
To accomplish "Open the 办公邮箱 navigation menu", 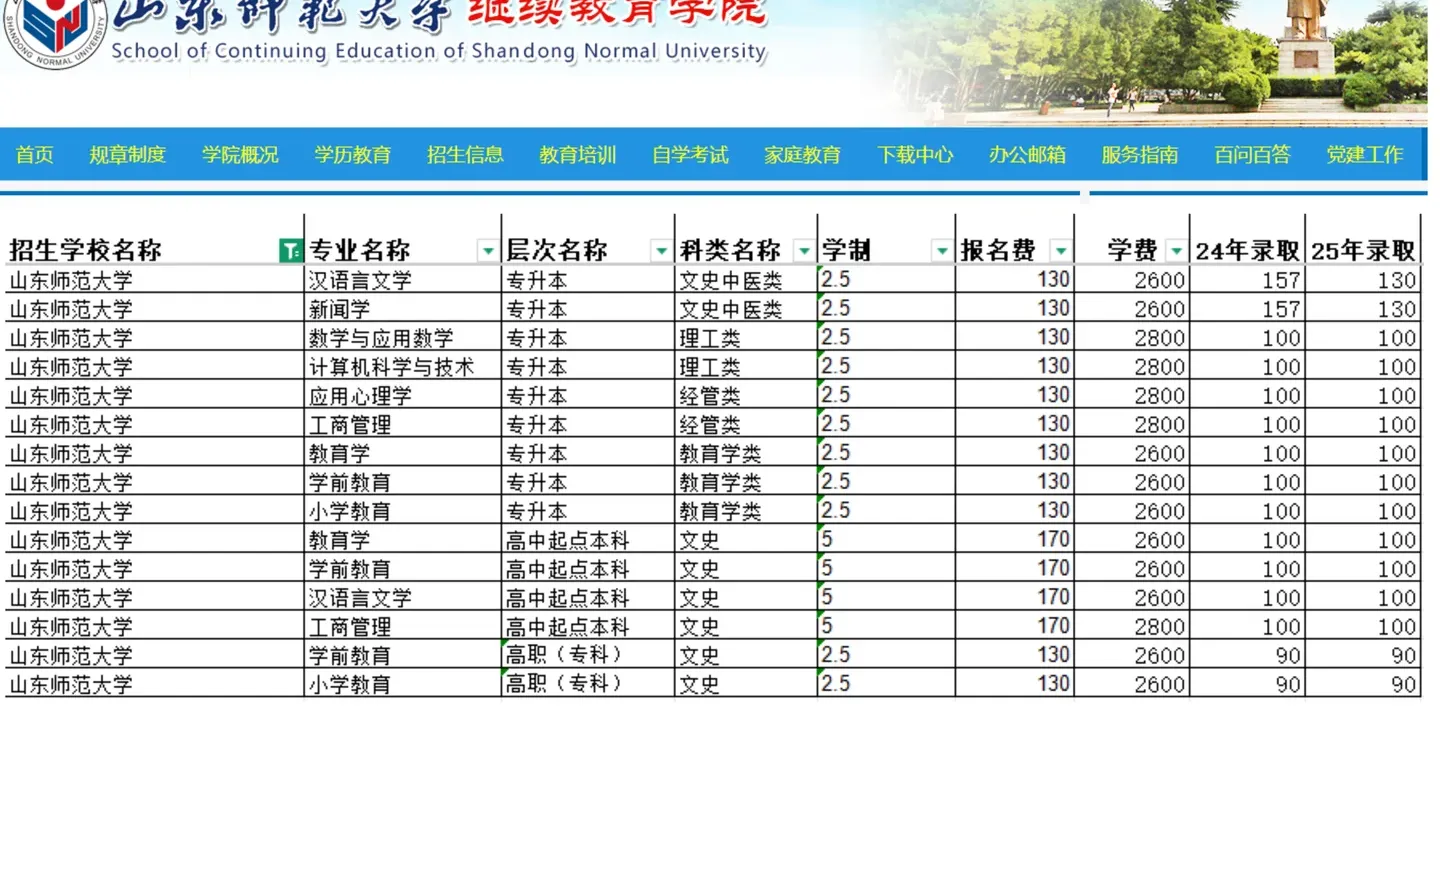I will [x=1027, y=155].
